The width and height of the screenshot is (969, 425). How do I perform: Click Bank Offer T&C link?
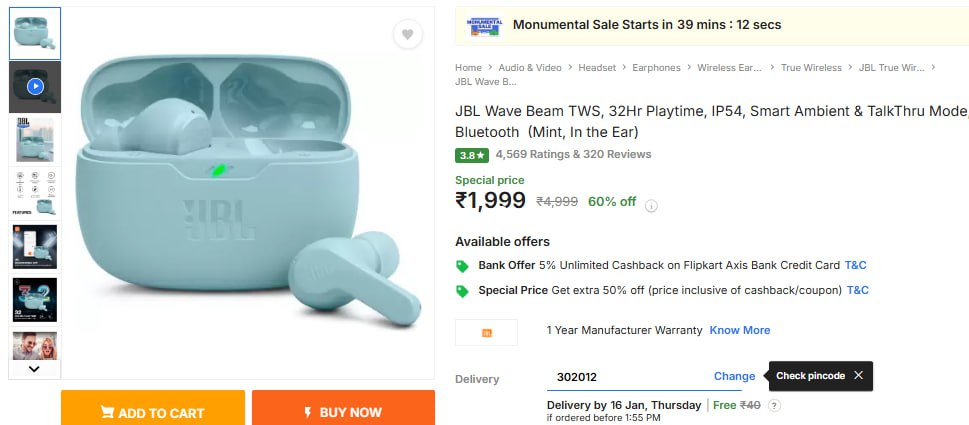tap(855, 266)
